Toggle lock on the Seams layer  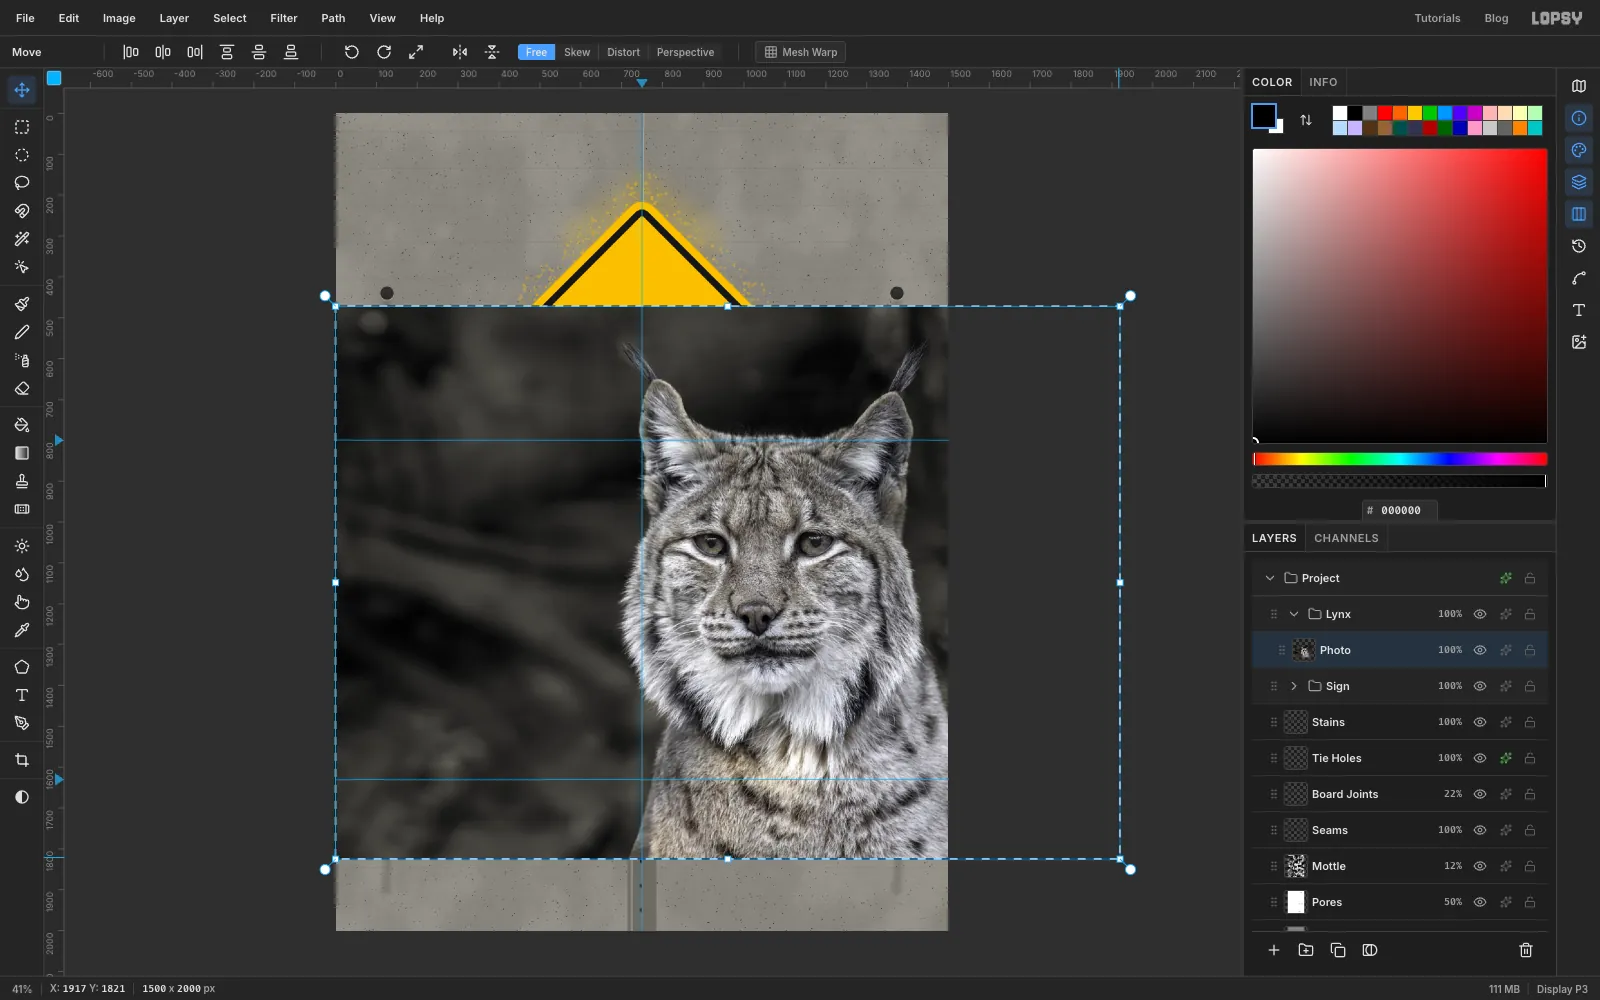click(x=1530, y=830)
